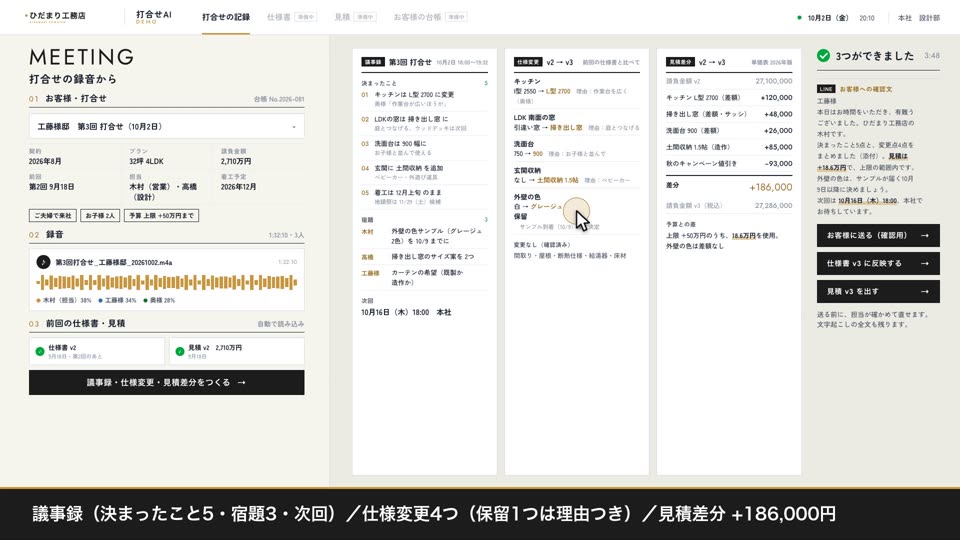Click the LINE badge icon
The width and height of the screenshot is (960, 540).
point(826,89)
